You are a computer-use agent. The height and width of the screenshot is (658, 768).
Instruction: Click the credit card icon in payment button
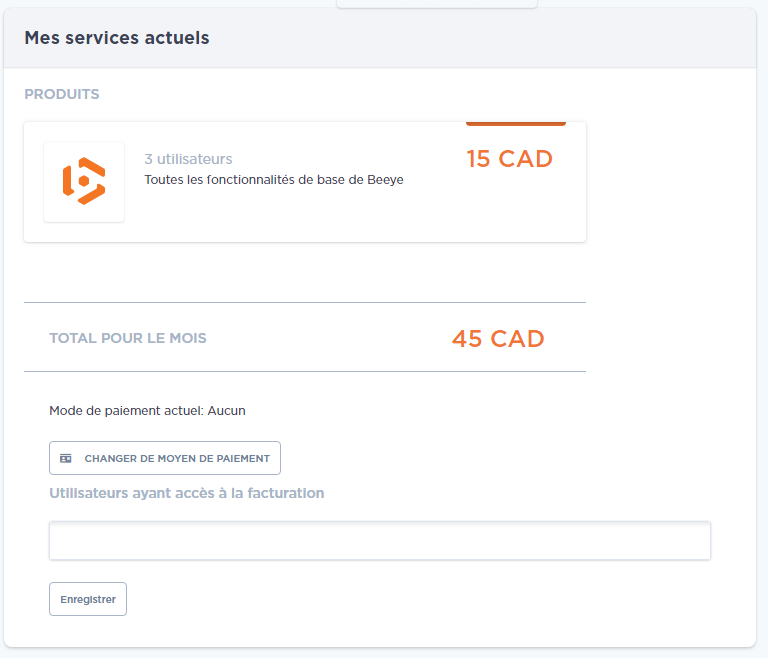pyautogui.click(x=66, y=459)
